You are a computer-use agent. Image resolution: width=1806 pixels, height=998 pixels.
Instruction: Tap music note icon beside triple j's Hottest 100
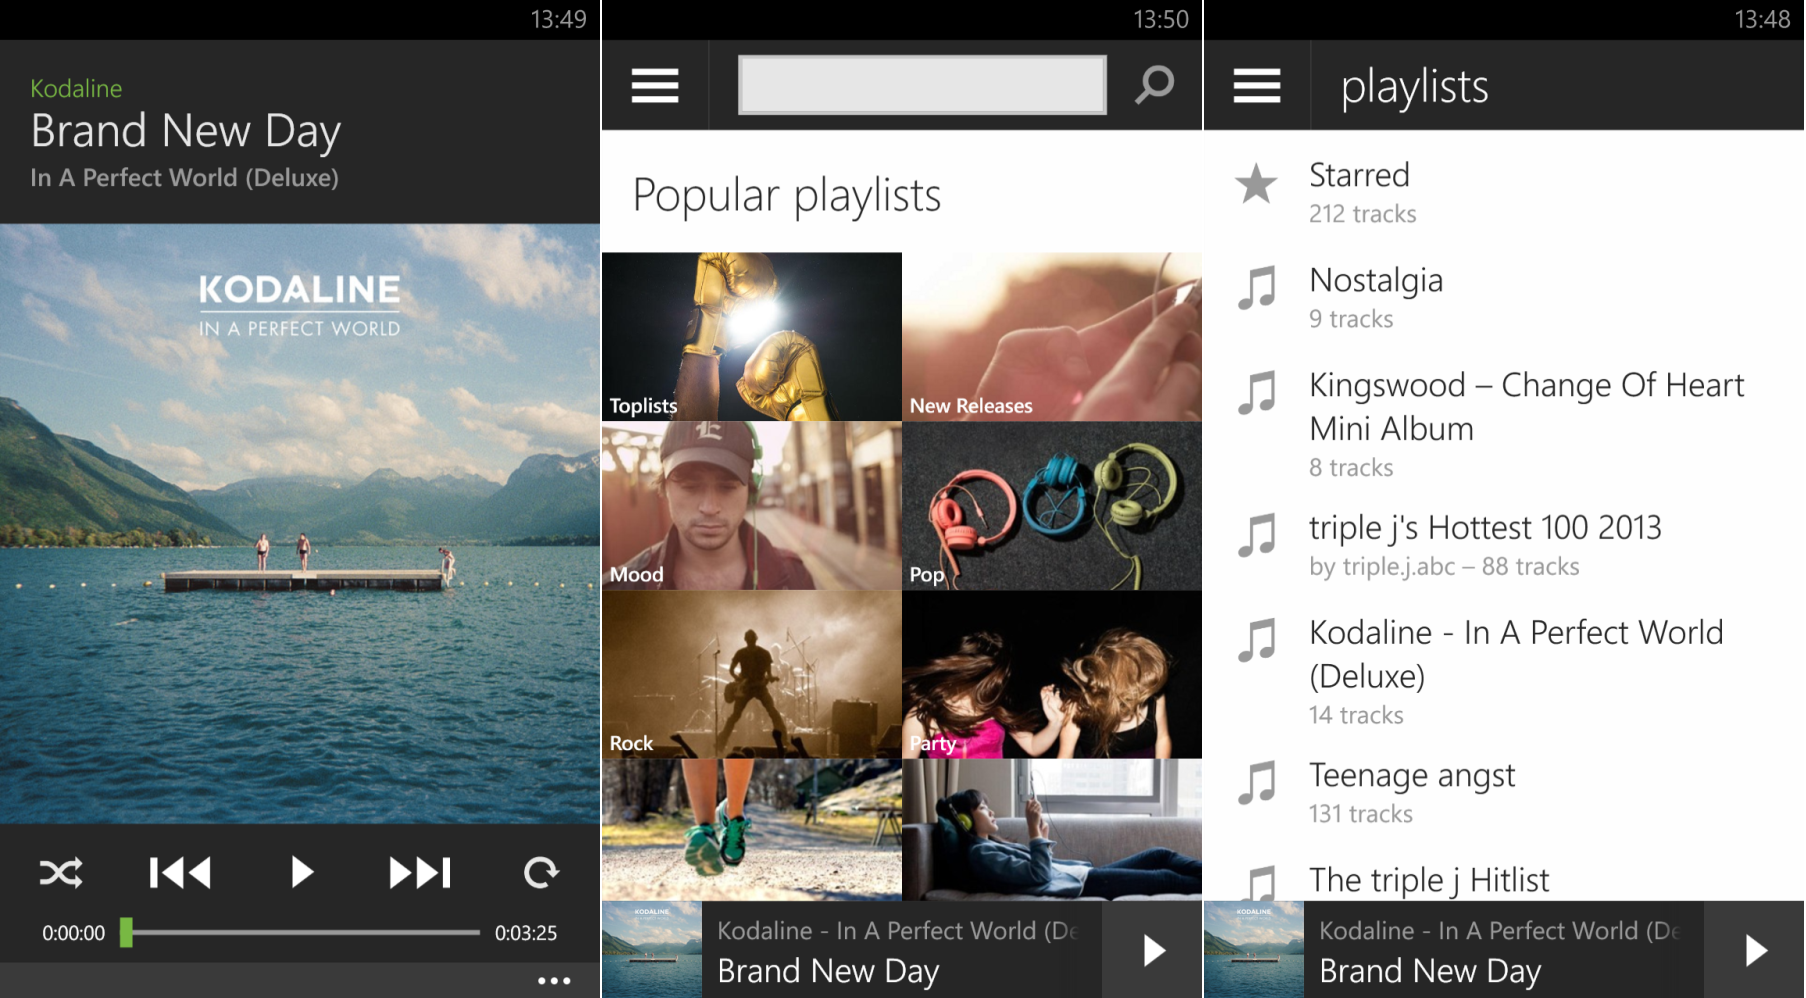(1257, 535)
